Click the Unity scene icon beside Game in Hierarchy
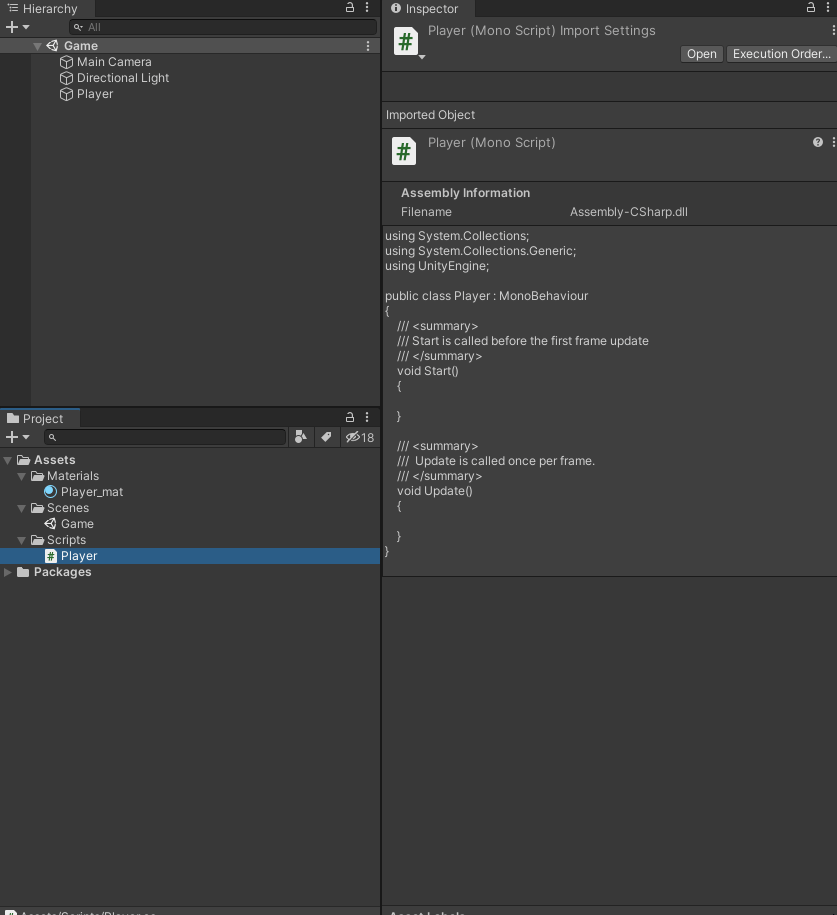Viewport: 837px width, 915px height. (x=53, y=46)
